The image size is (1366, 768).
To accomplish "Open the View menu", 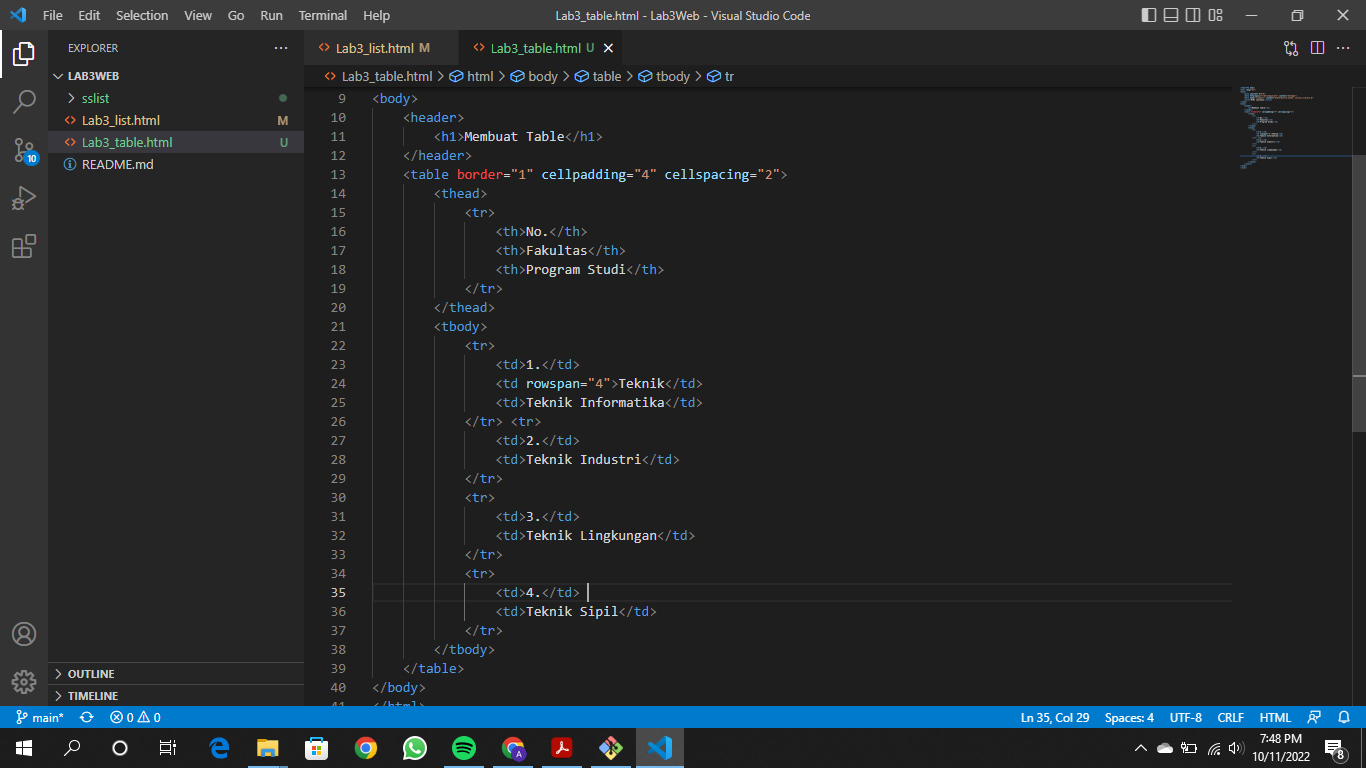I will click(x=198, y=15).
